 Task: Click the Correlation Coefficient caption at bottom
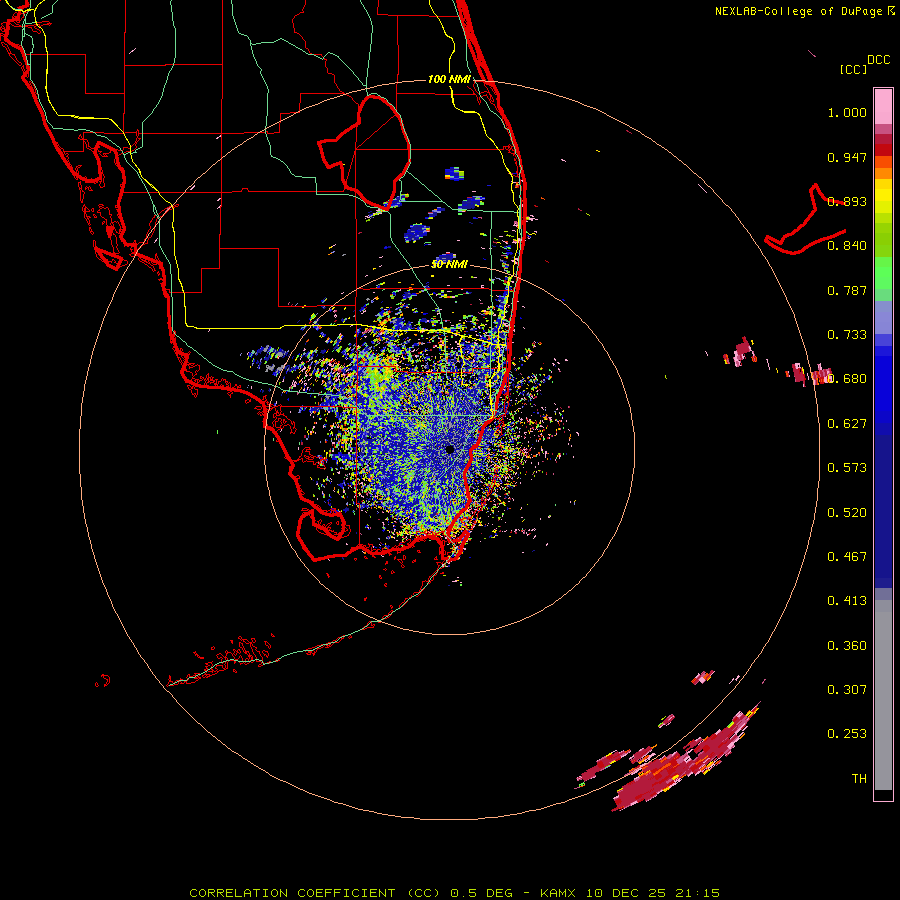tap(453, 893)
